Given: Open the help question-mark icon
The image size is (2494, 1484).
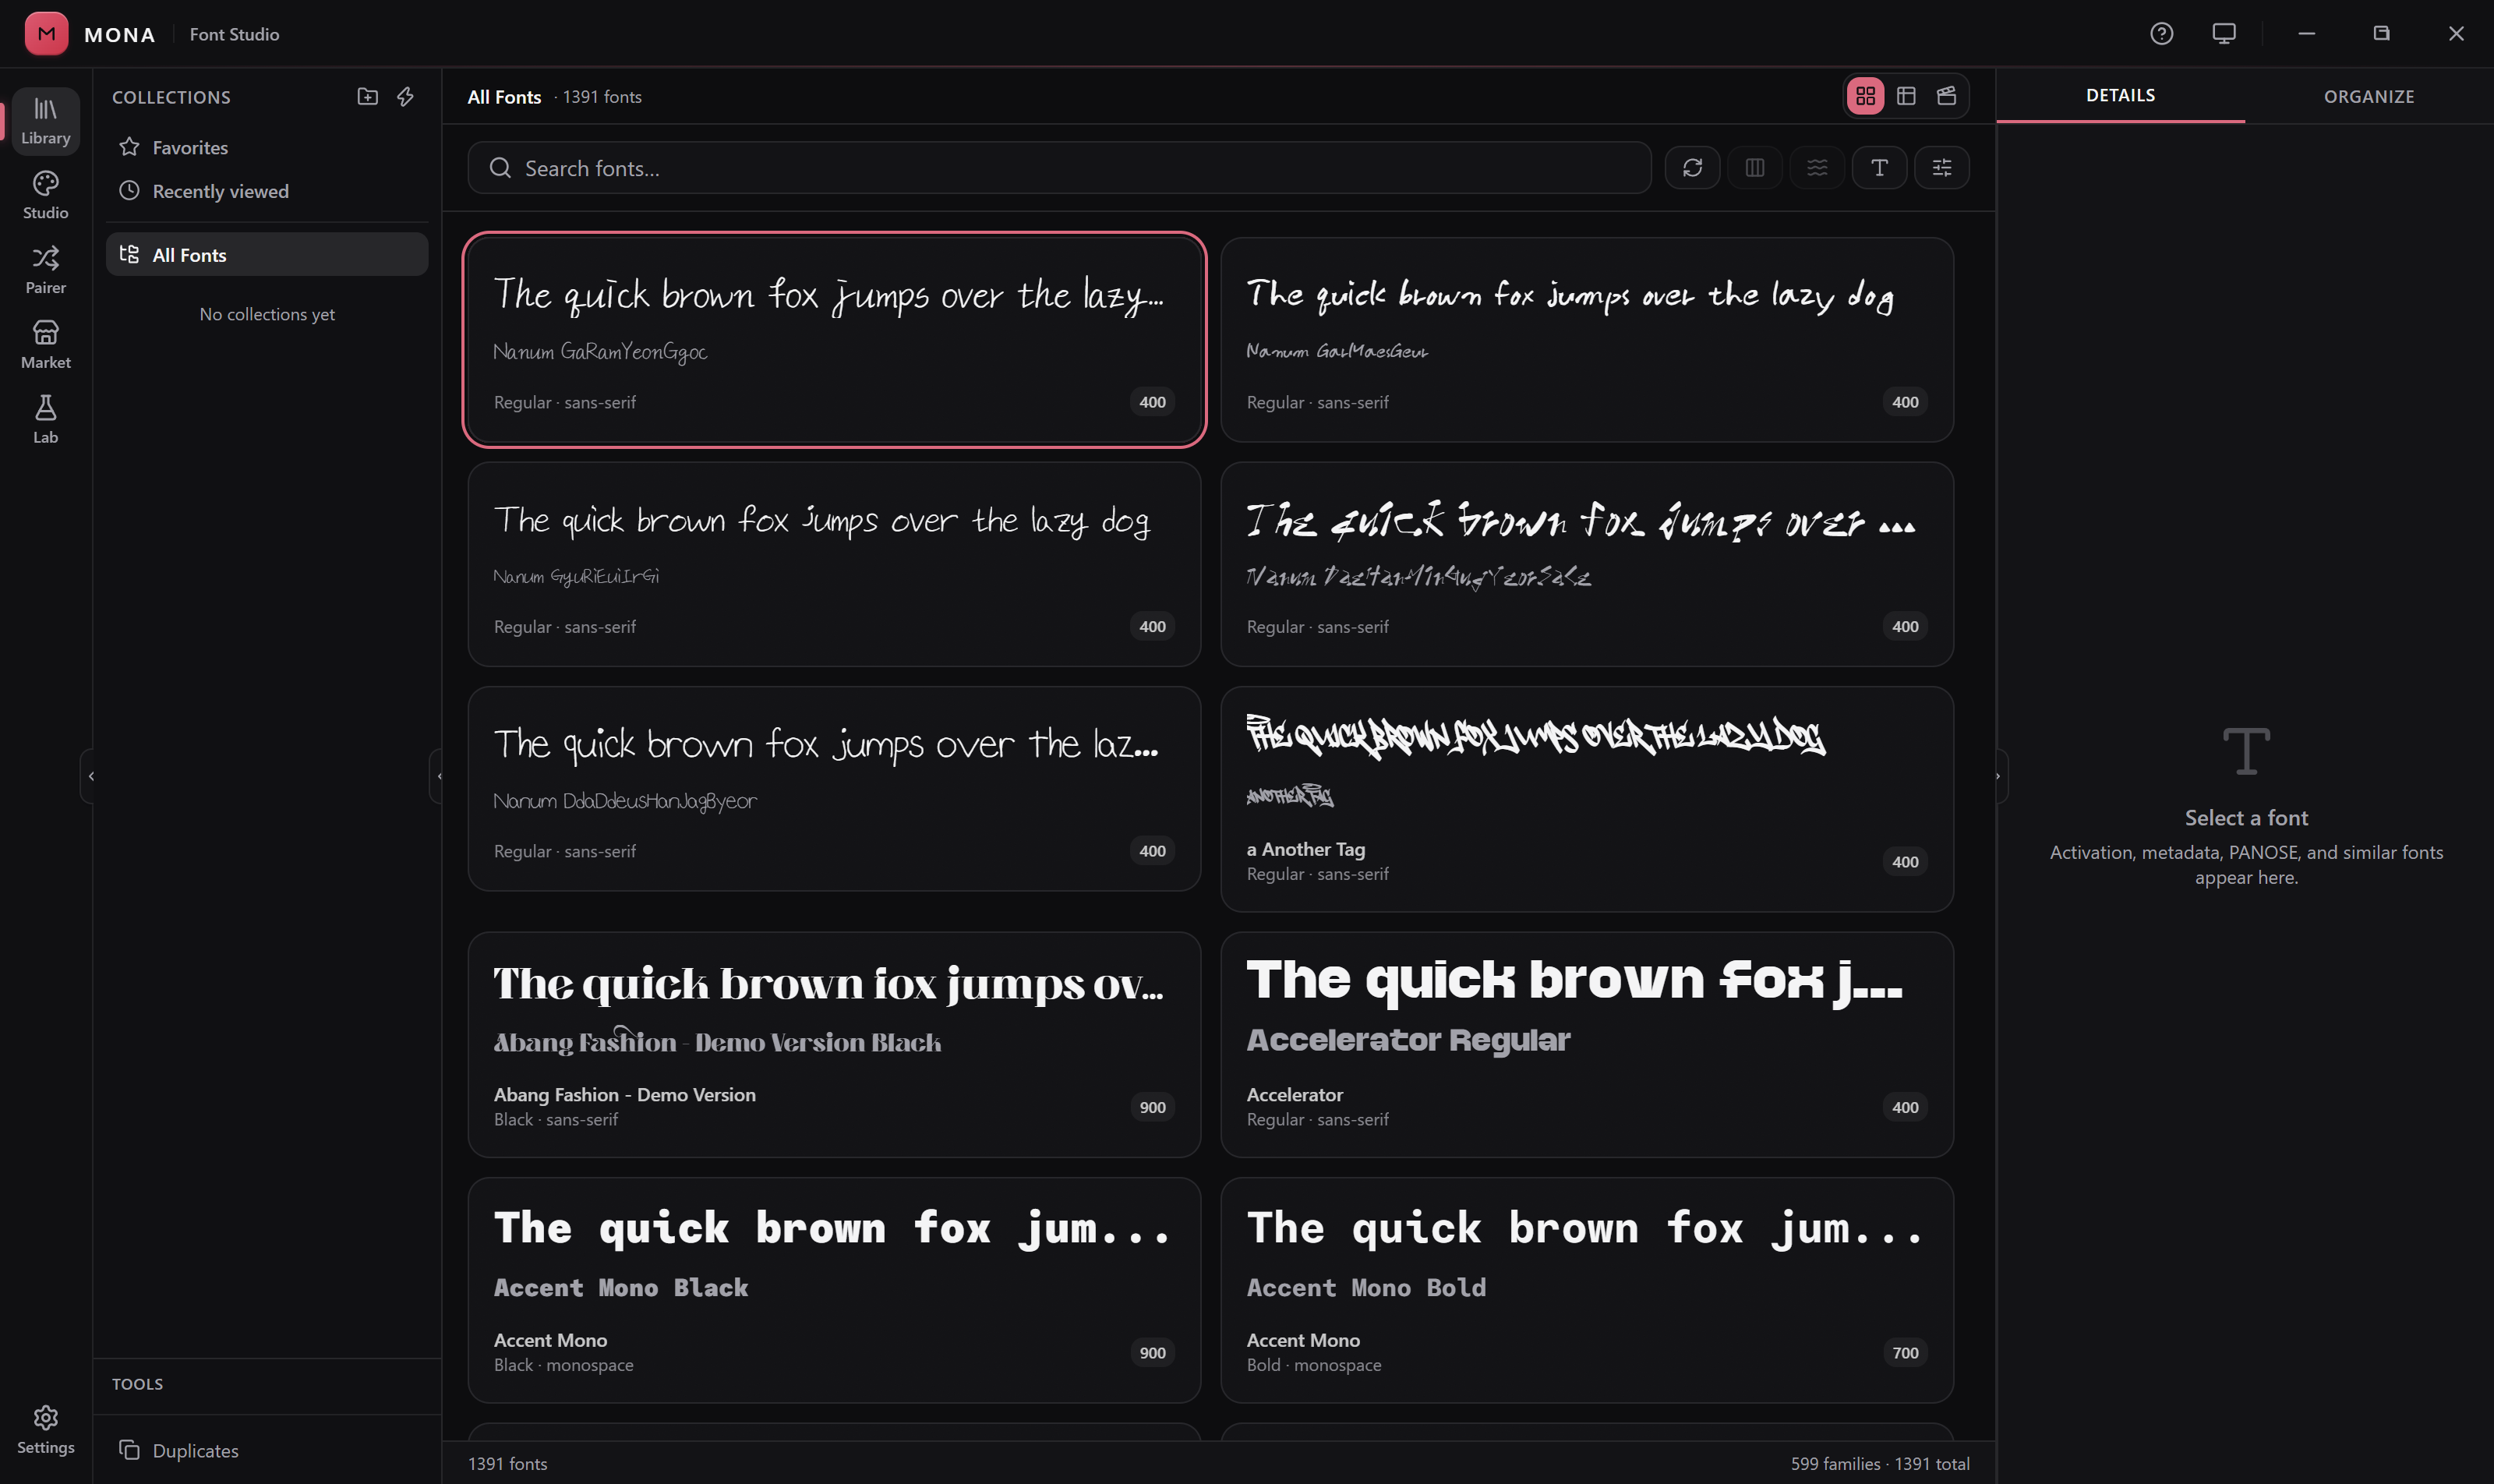Looking at the screenshot, I should coord(2161,33).
